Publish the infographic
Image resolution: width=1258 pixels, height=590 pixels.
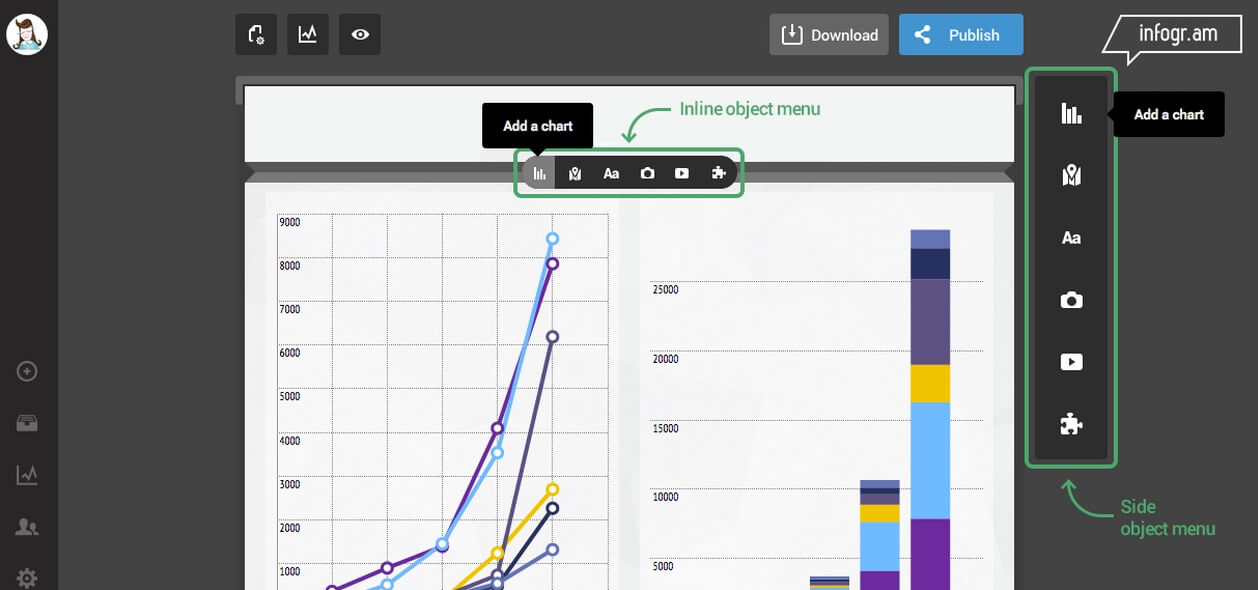click(x=960, y=35)
